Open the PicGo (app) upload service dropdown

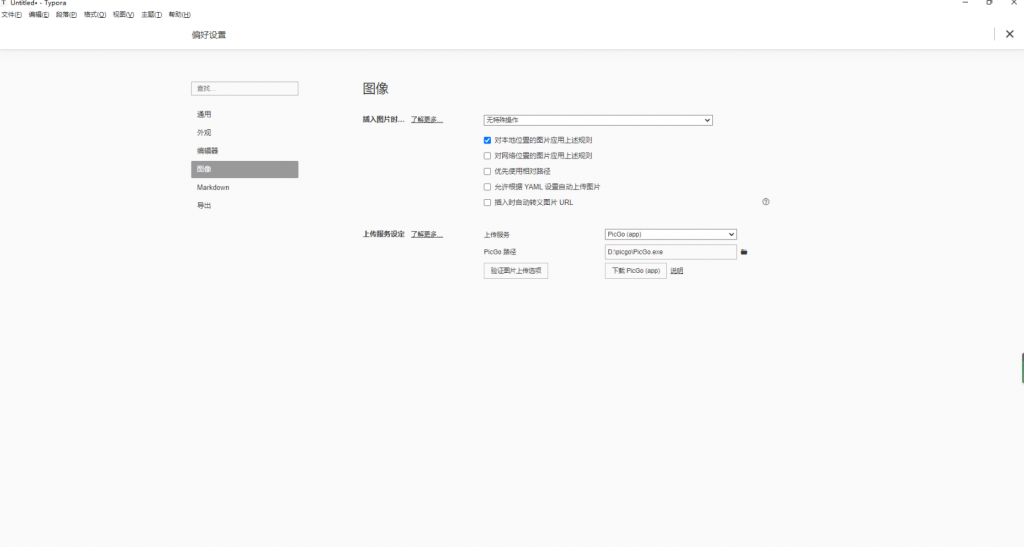(x=671, y=234)
